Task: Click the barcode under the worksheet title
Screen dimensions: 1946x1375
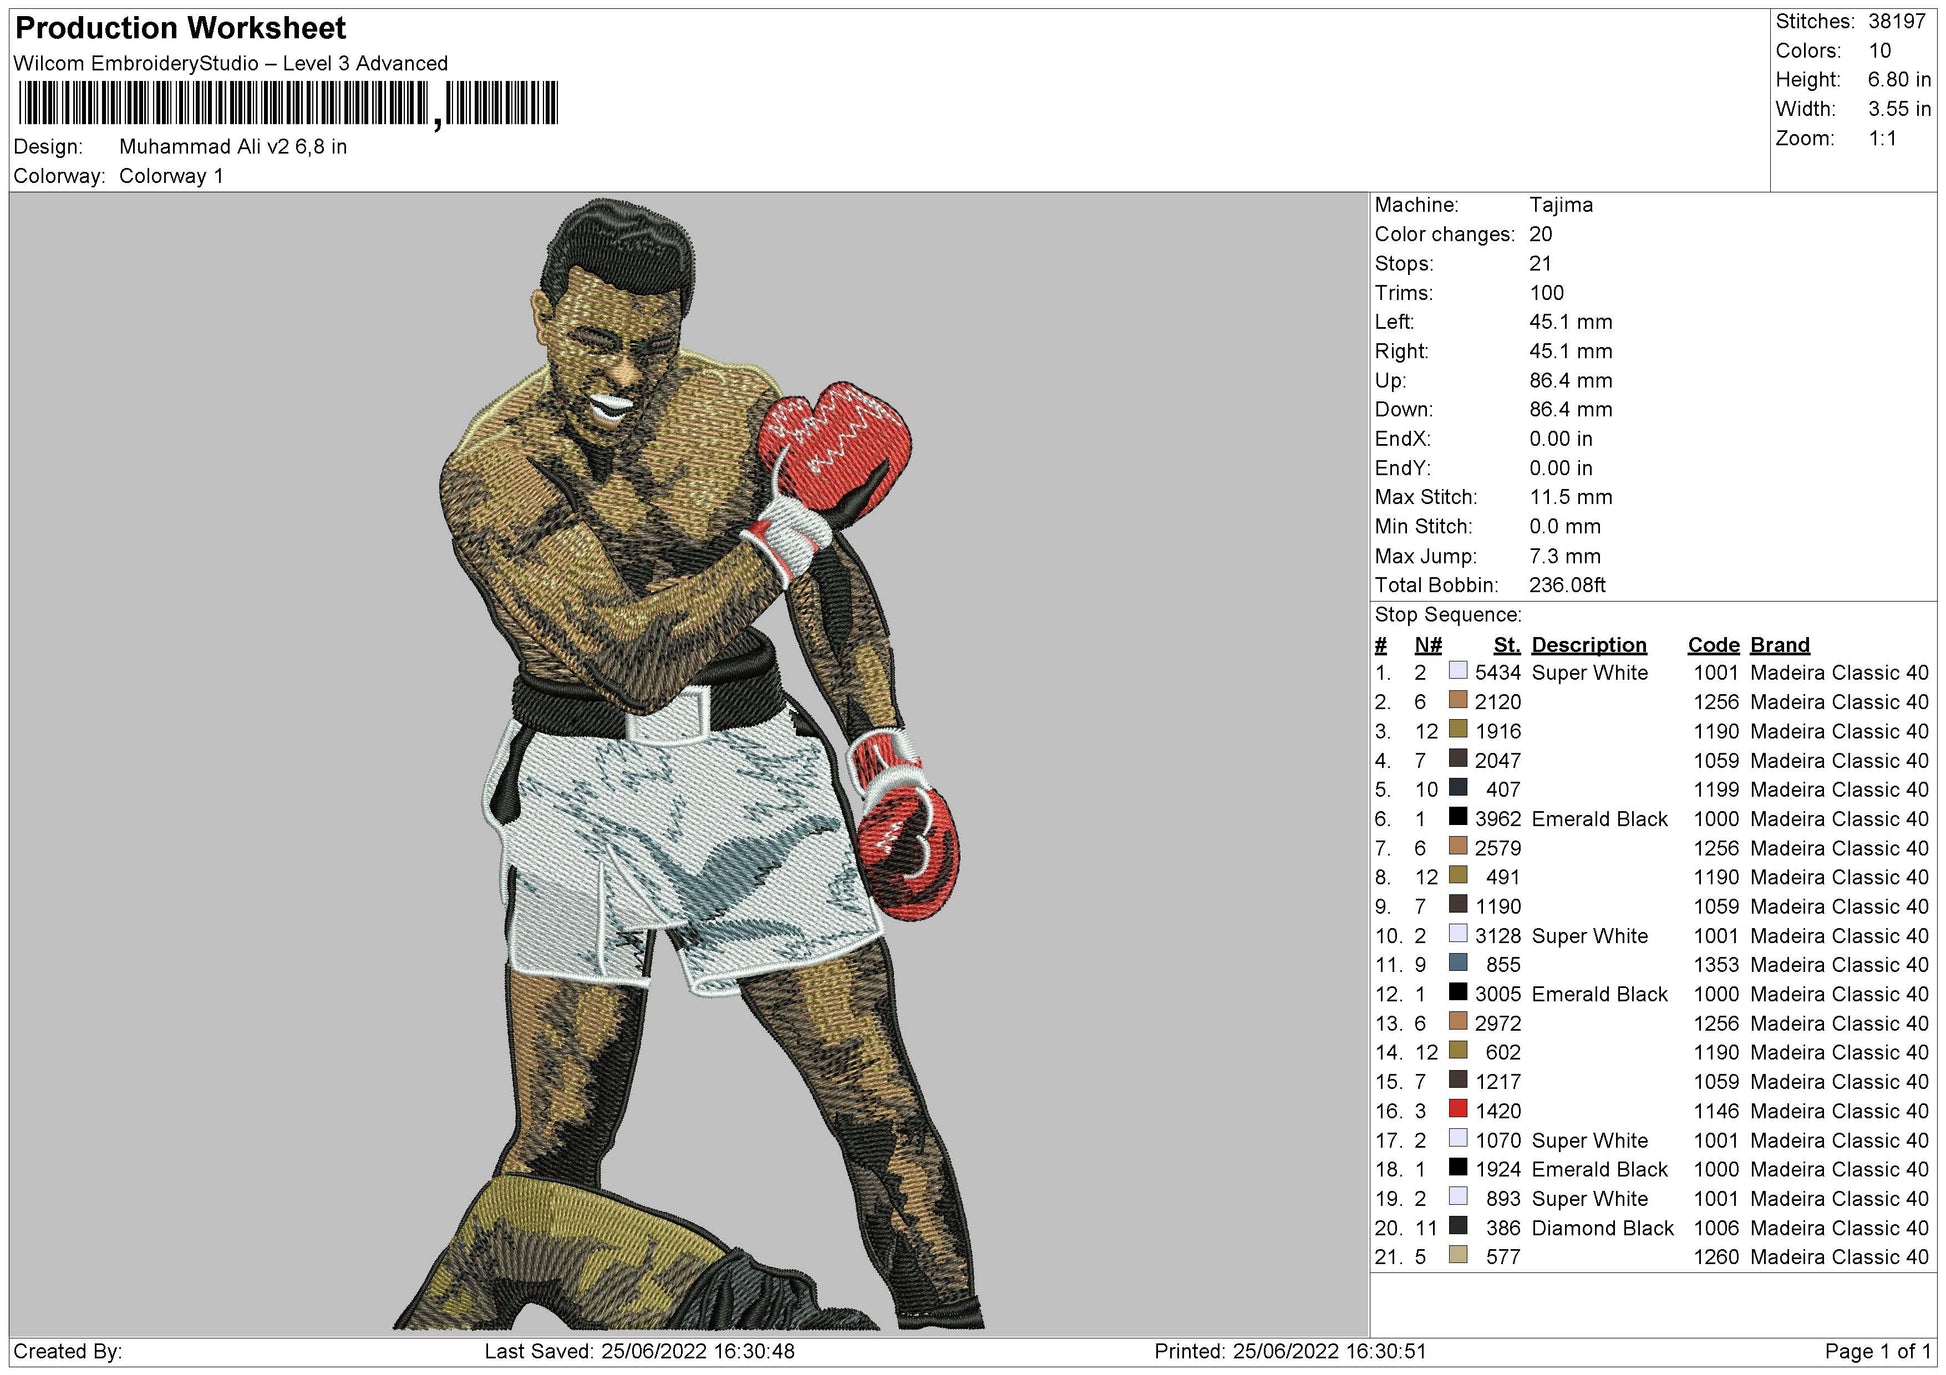Action: [288, 103]
